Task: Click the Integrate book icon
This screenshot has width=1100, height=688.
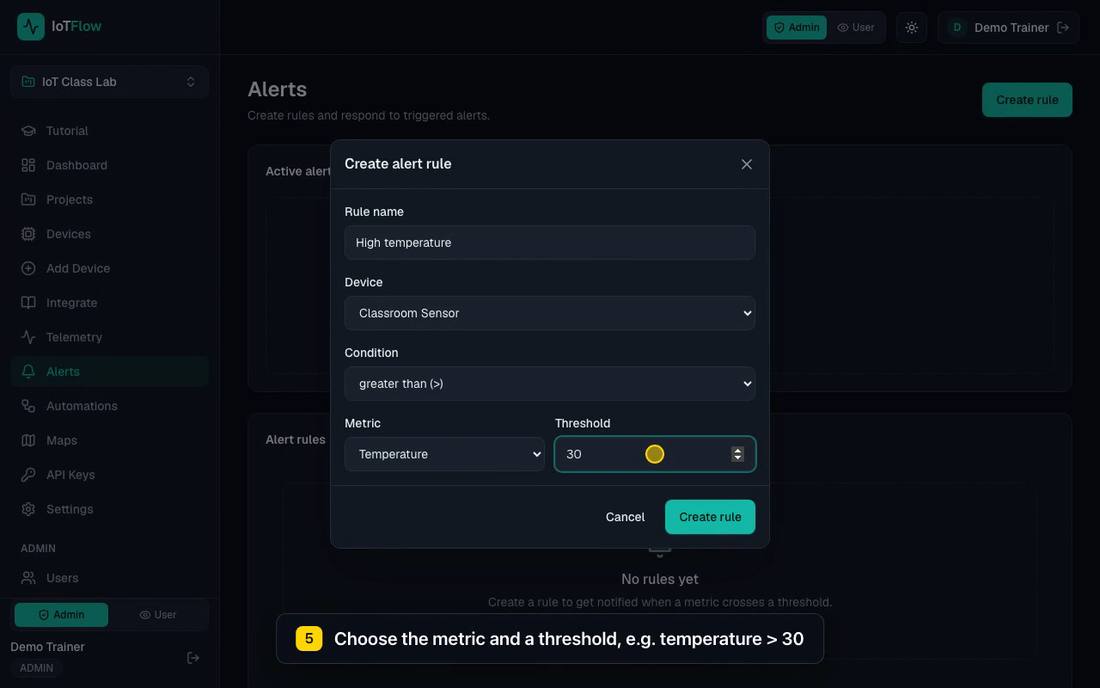Action: (28, 303)
